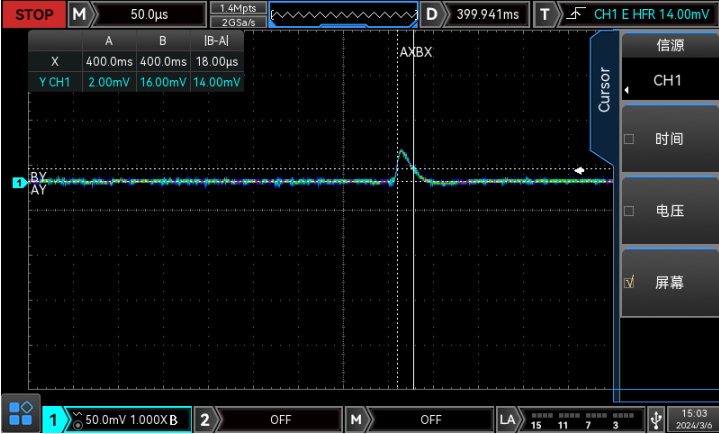Image resolution: width=719 pixels, height=434 pixels.
Task: Open the LA logic analyzer indicator
Action: click(507, 419)
